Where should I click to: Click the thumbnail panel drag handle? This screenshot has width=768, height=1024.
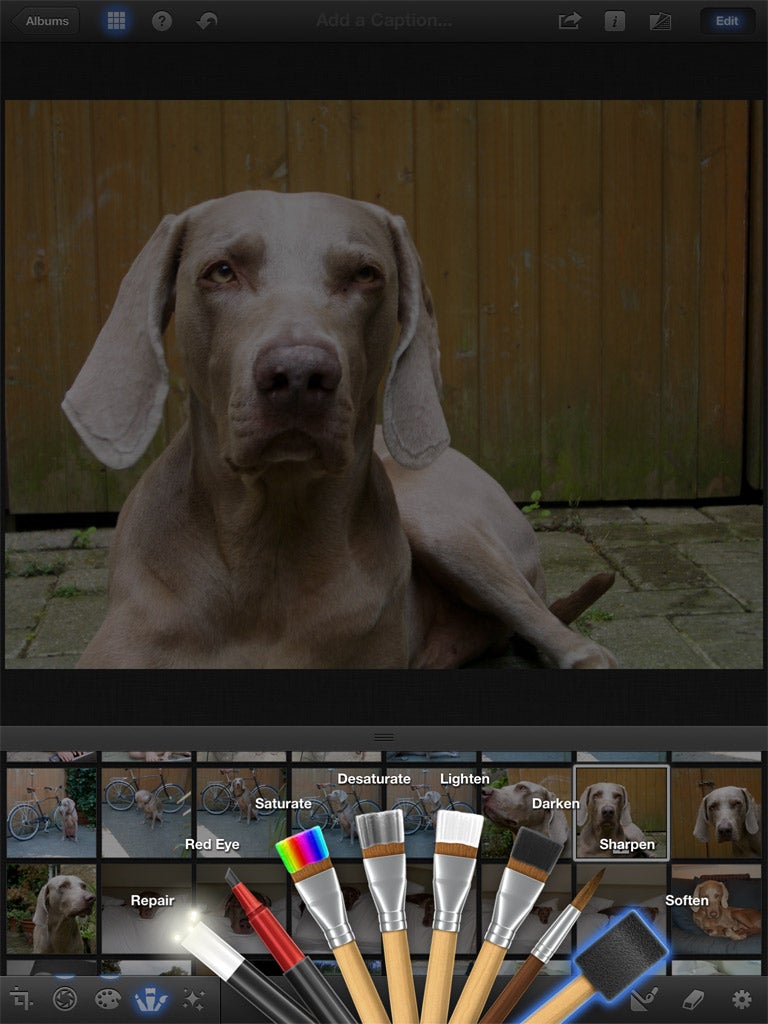click(384, 737)
